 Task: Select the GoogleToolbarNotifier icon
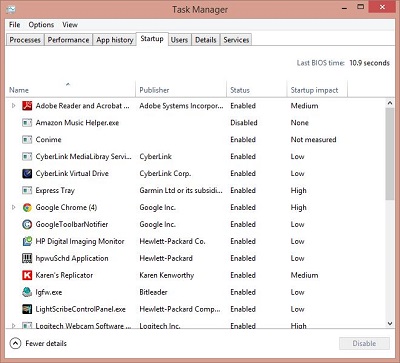pos(27,224)
